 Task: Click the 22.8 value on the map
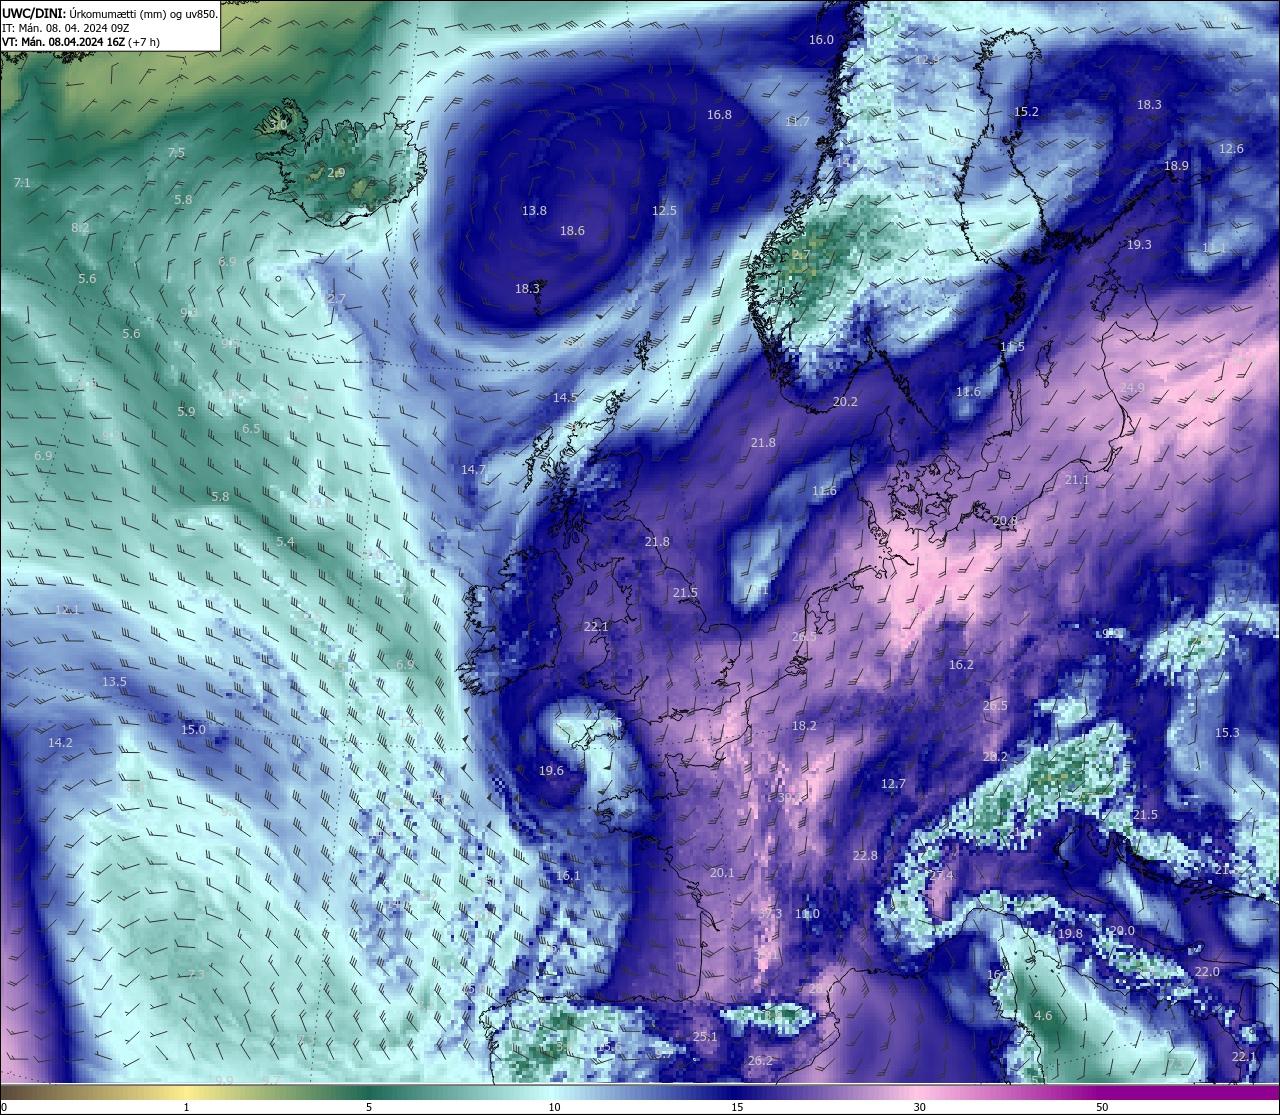(865, 856)
